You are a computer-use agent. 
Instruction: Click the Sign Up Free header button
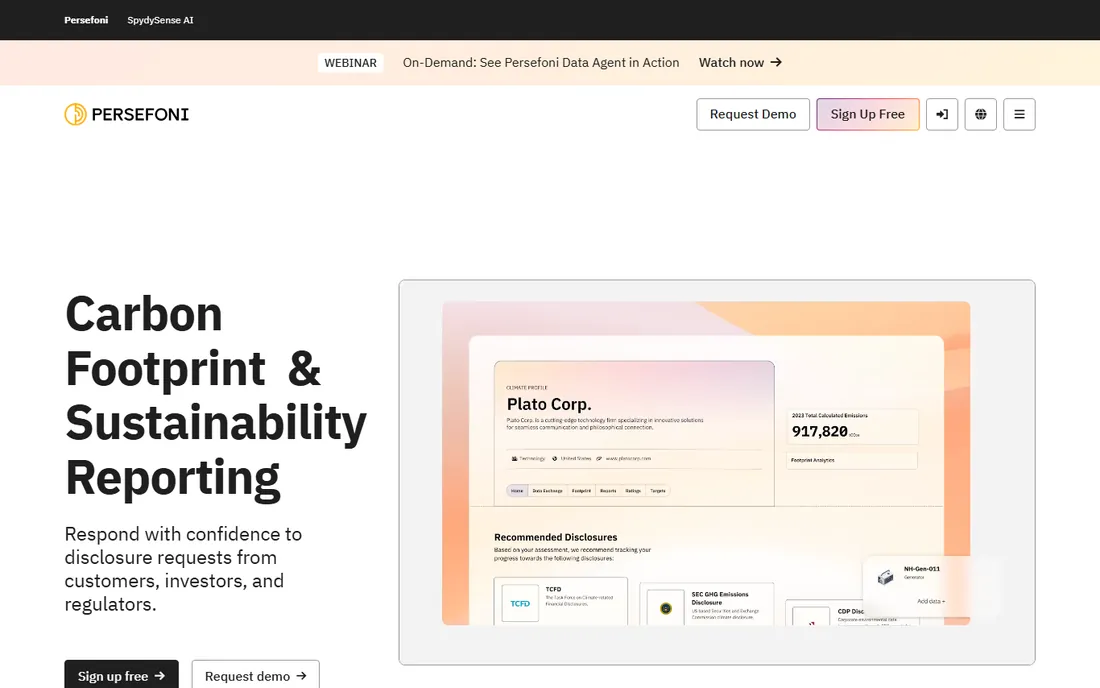tap(867, 114)
